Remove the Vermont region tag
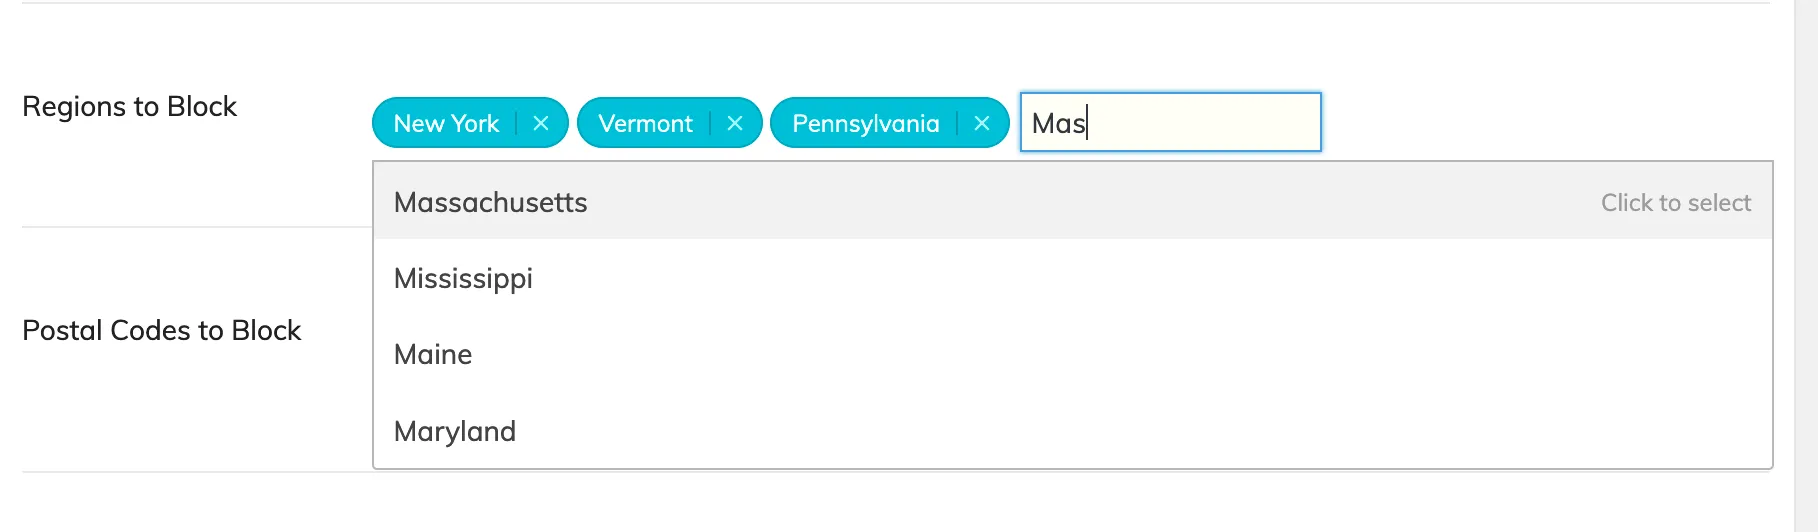 point(735,123)
